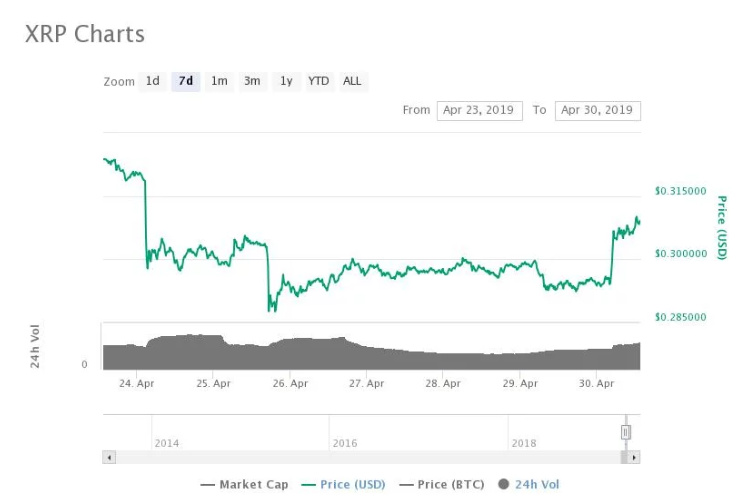Click the 2014 marker in navigator
Screen dimensions: 733x499
point(167,443)
